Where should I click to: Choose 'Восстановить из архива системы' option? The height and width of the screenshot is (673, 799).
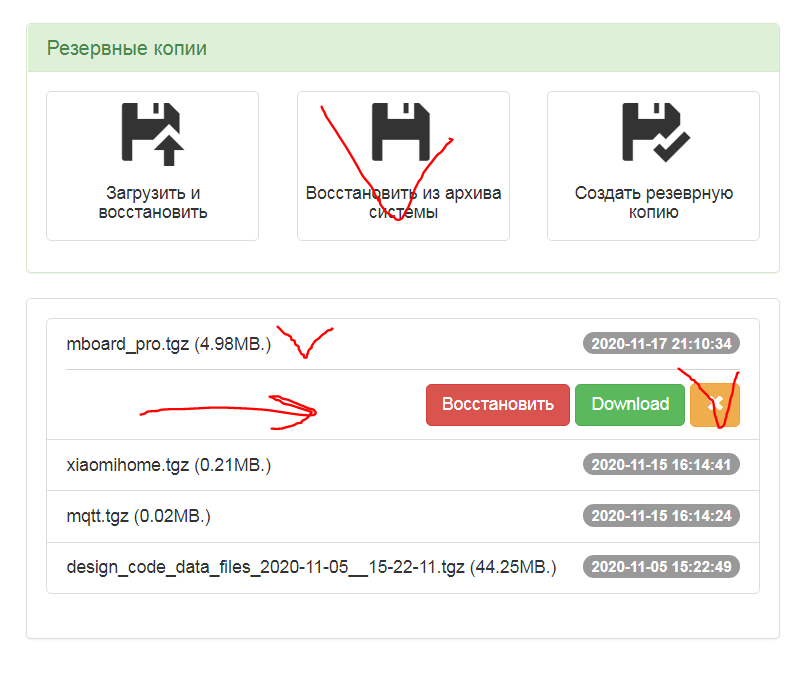pos(403,202)
